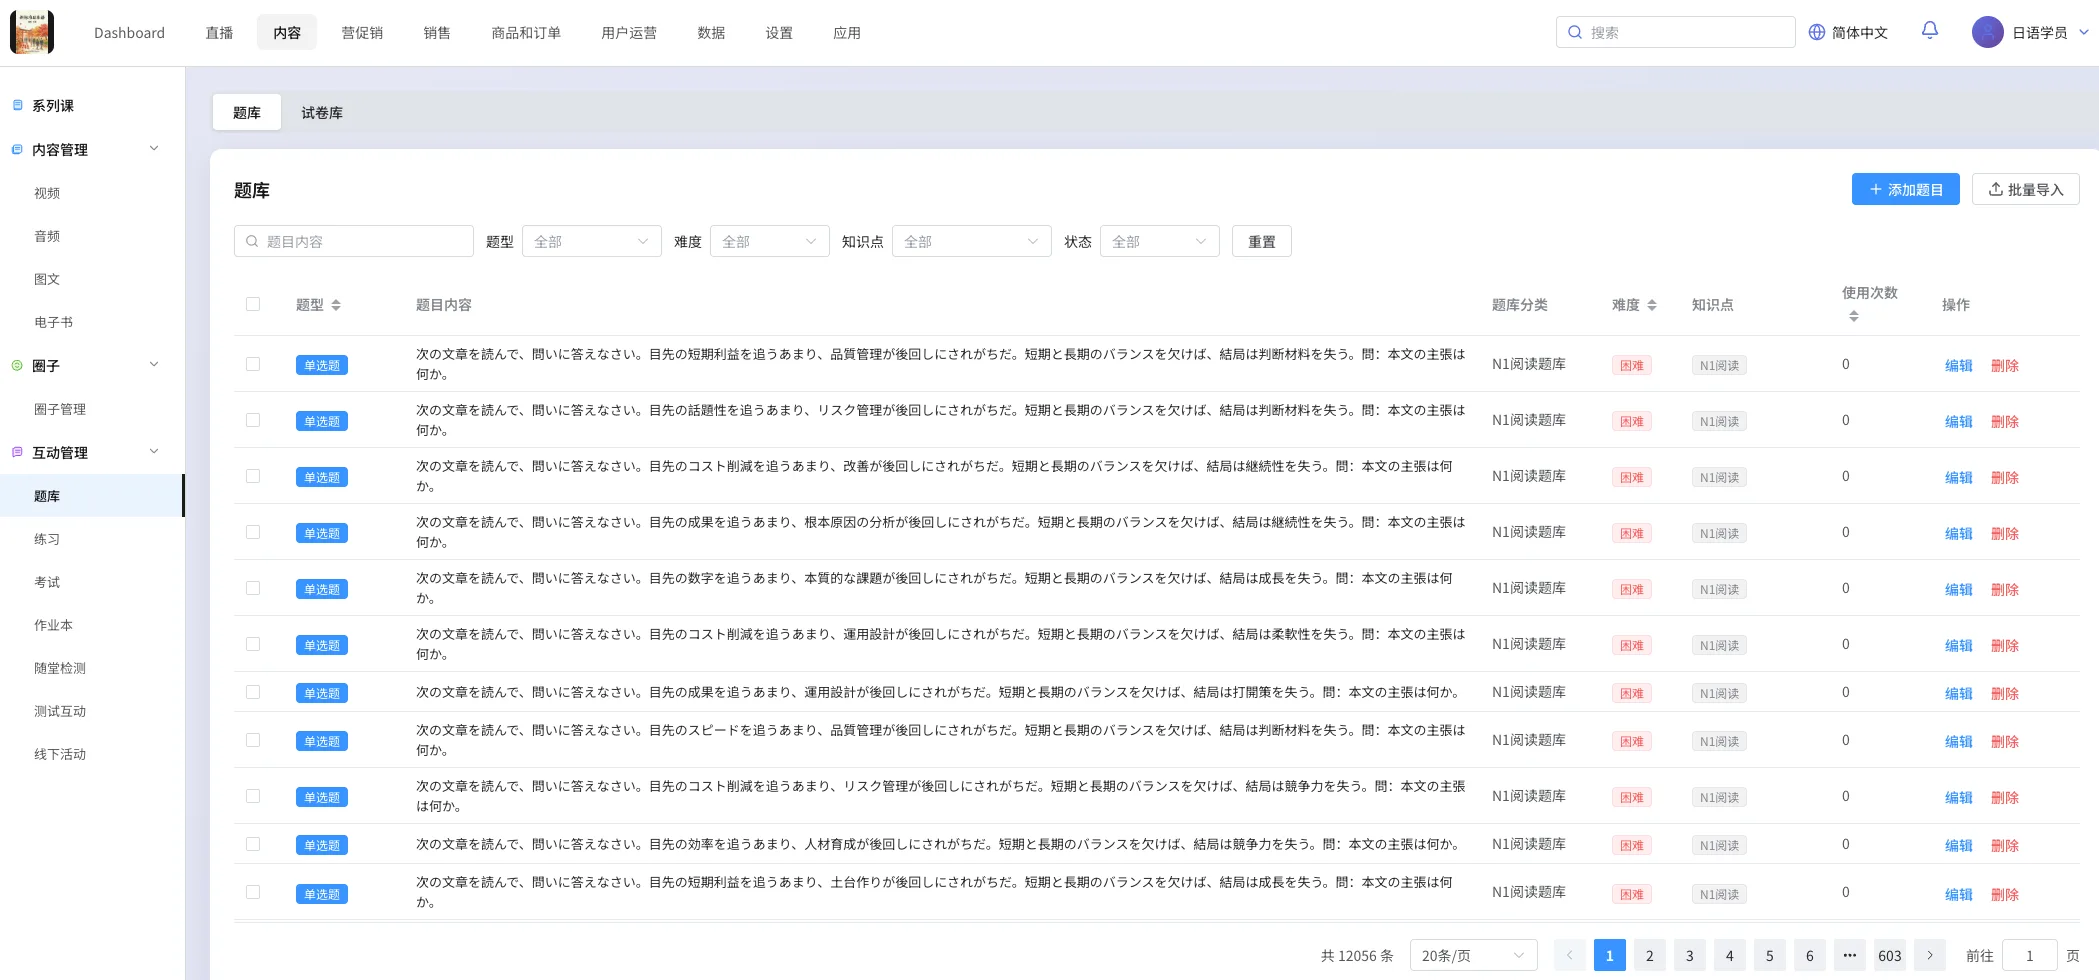The image size is (2099, 980).
Task: Sort by 难度 column arrows
Action: coord(1652,305)
